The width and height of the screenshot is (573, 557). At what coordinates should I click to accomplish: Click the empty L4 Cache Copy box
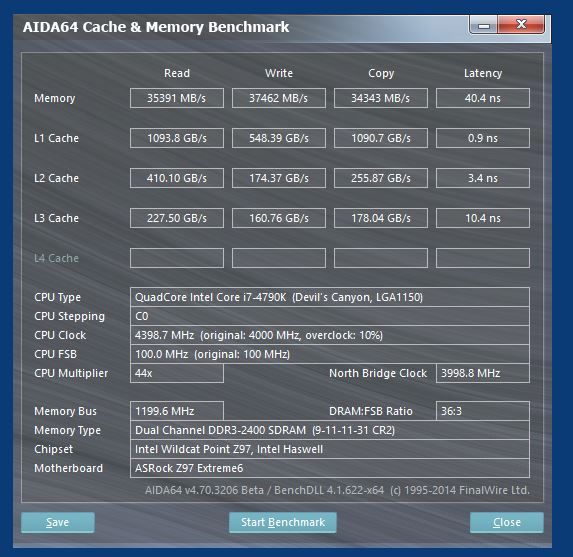(x=381, y=258)
